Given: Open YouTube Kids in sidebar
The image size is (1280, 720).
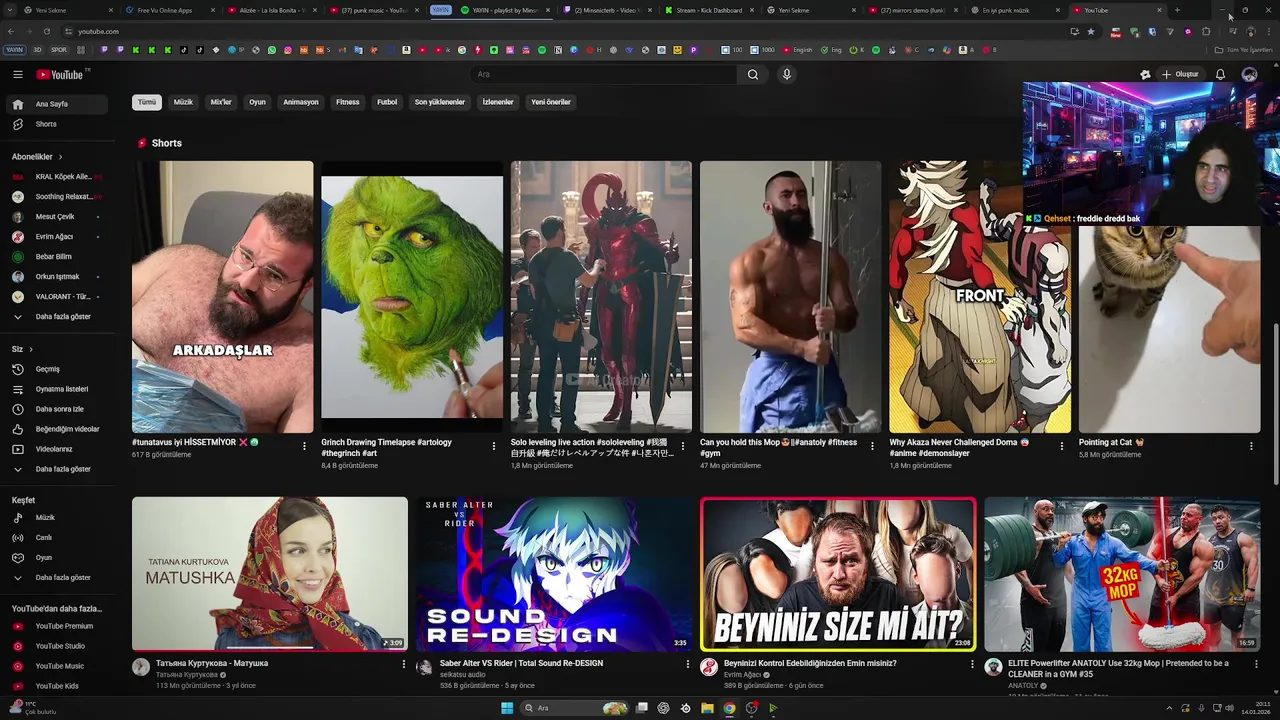Looking at the screenshot, I should click(56, 686).
